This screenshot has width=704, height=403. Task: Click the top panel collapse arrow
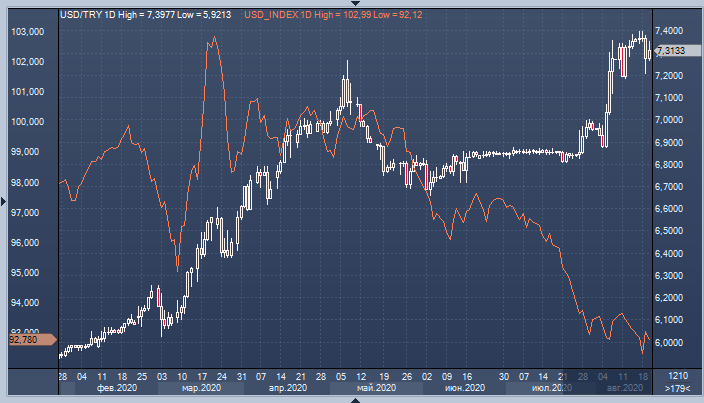[355, 4]
